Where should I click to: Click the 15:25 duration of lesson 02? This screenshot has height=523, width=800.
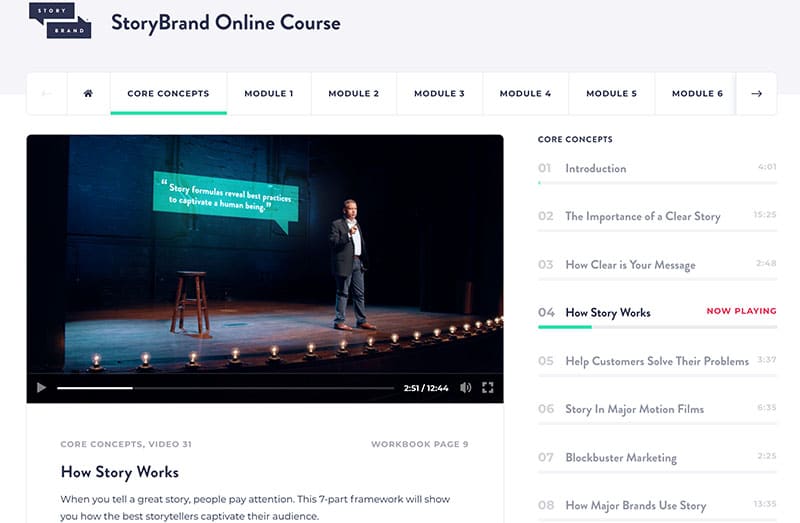tap(765, 214)
